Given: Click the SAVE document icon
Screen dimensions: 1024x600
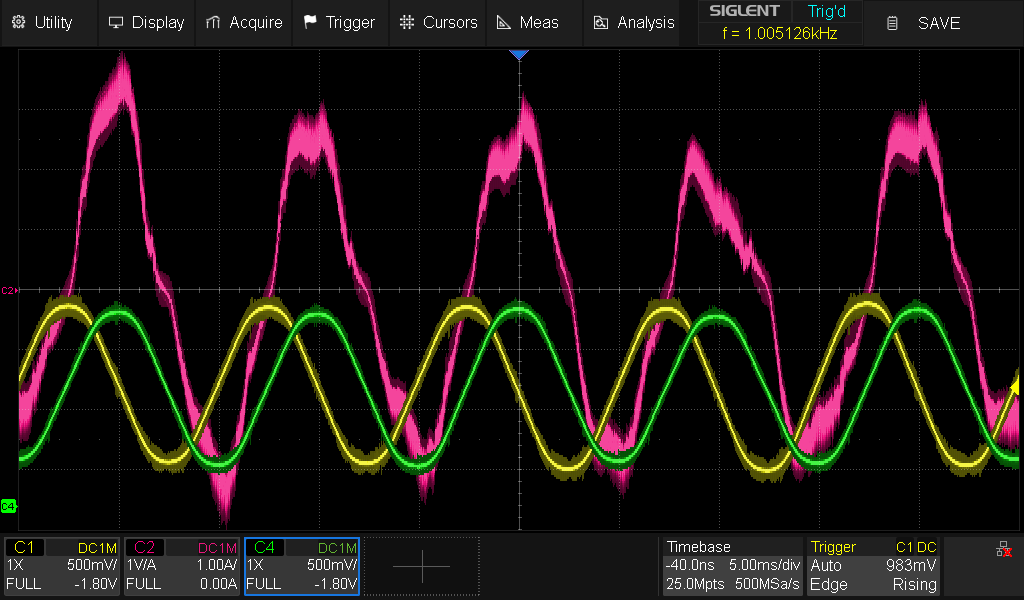Looking at the screenshot, I should 892,23.
